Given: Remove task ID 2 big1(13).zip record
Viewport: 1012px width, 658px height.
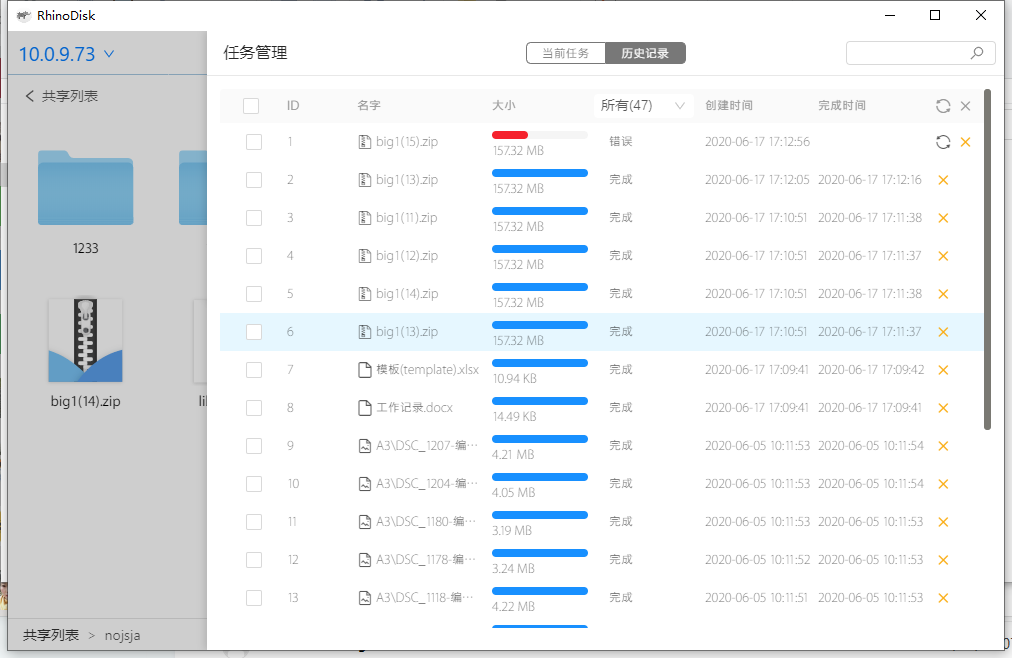Looking at the screenshot, I should tap(942, 180).
